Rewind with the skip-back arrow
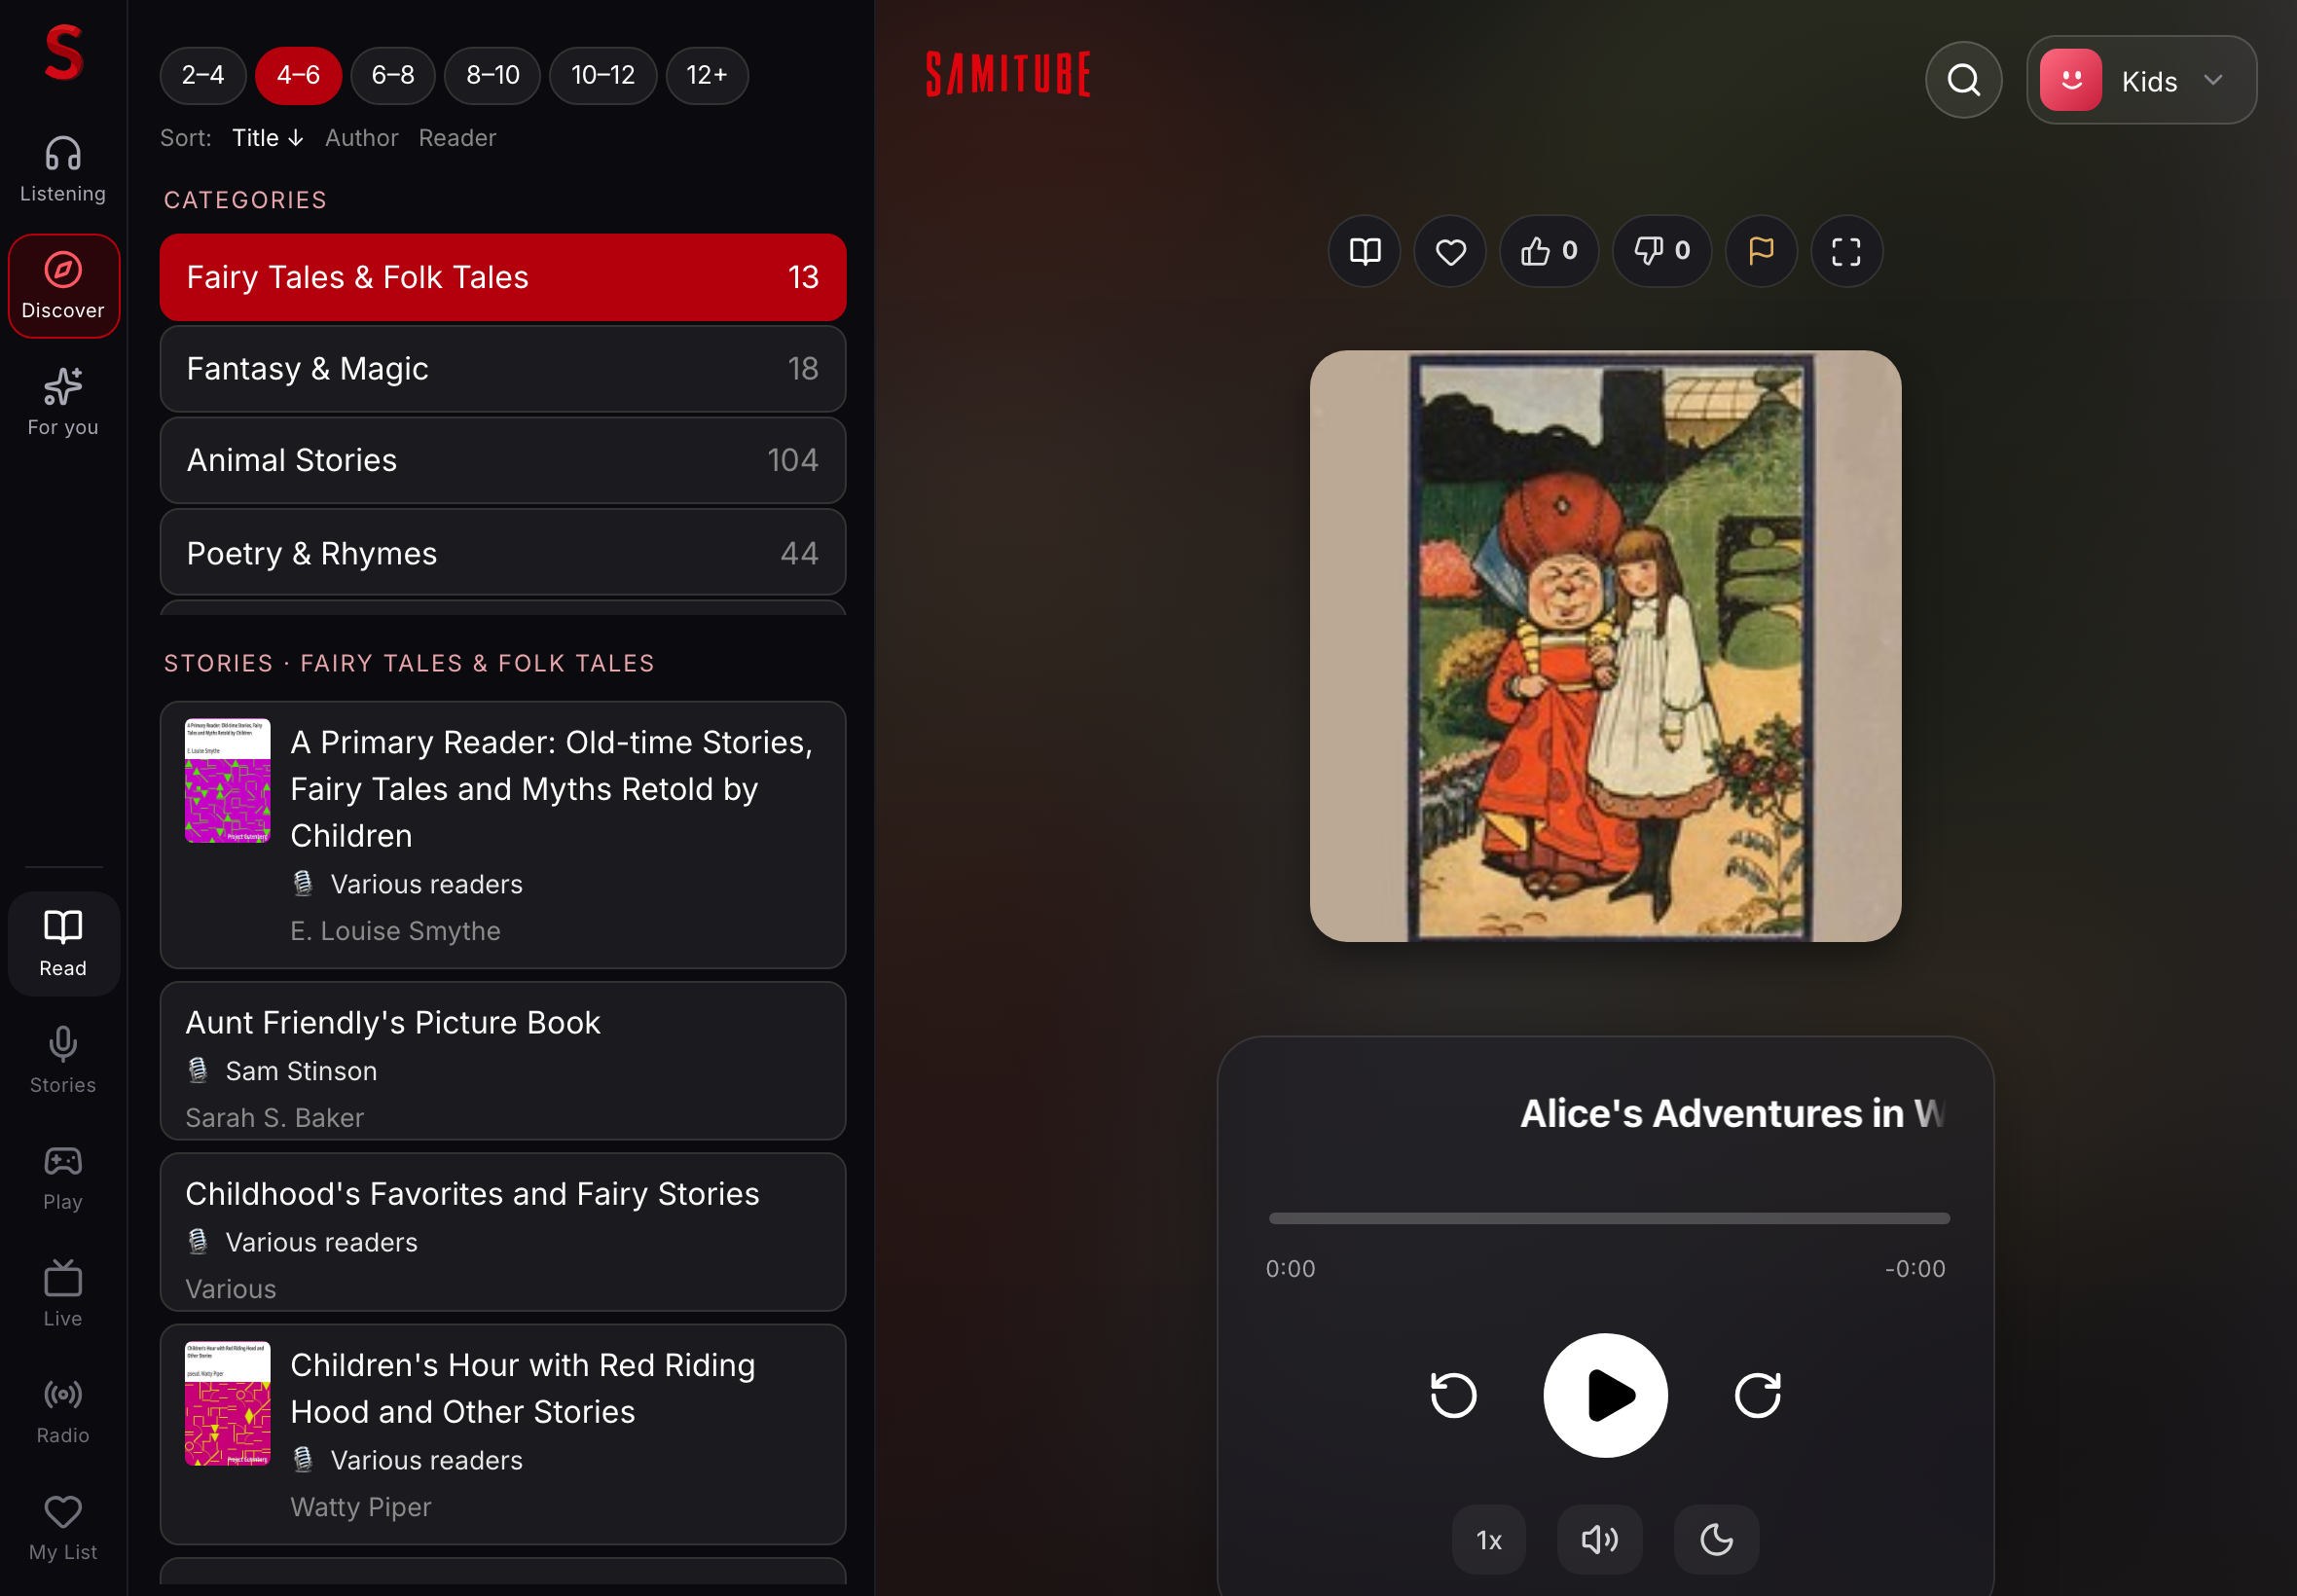Image resolution: width=2297 pixels, height=1596 pixels. (x=1453, y=1395)
